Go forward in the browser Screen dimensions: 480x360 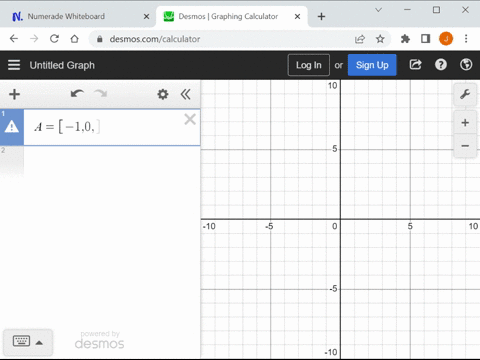pos(34,39)
